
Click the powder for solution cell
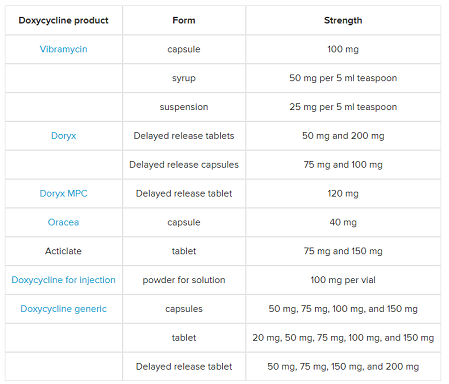(x=184, y=280)
